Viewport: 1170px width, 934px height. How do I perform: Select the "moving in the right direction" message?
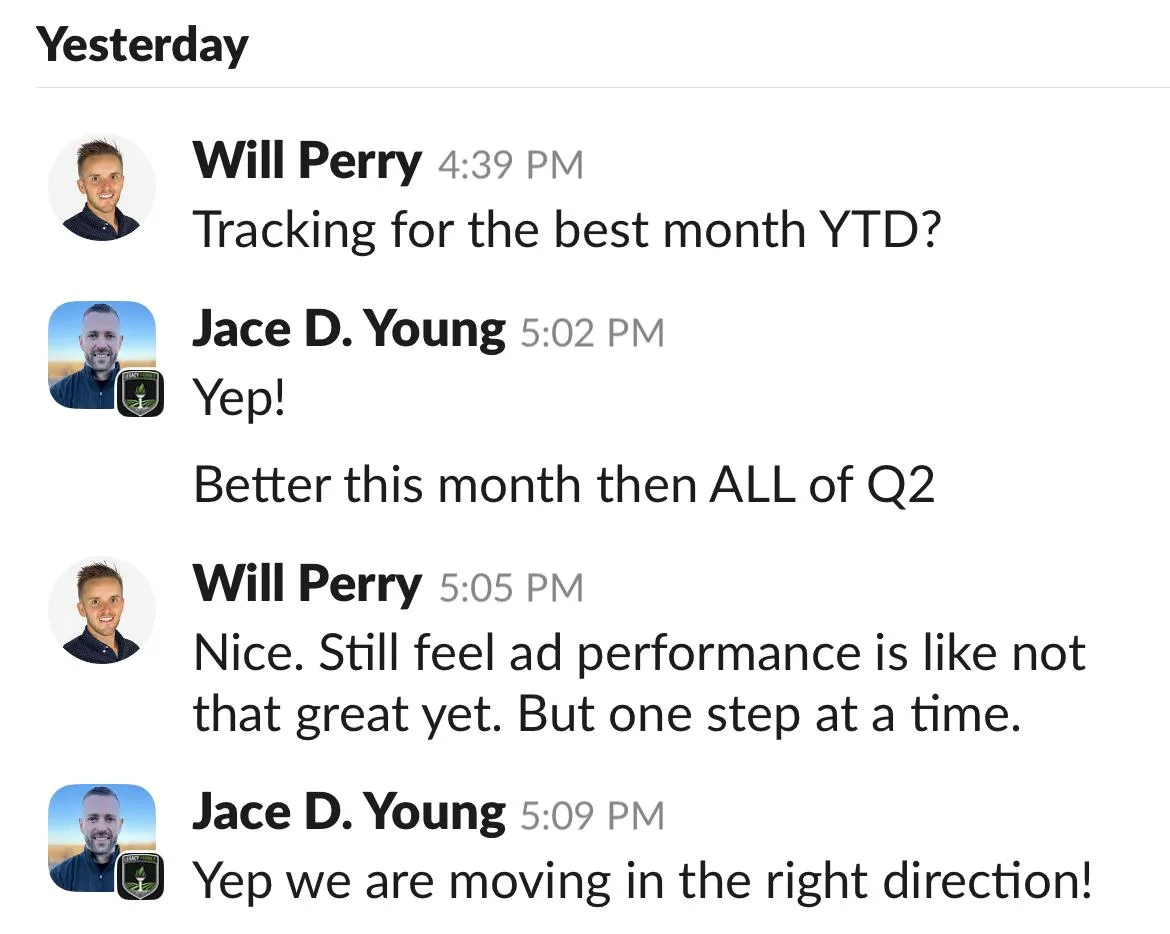(642, 882)
